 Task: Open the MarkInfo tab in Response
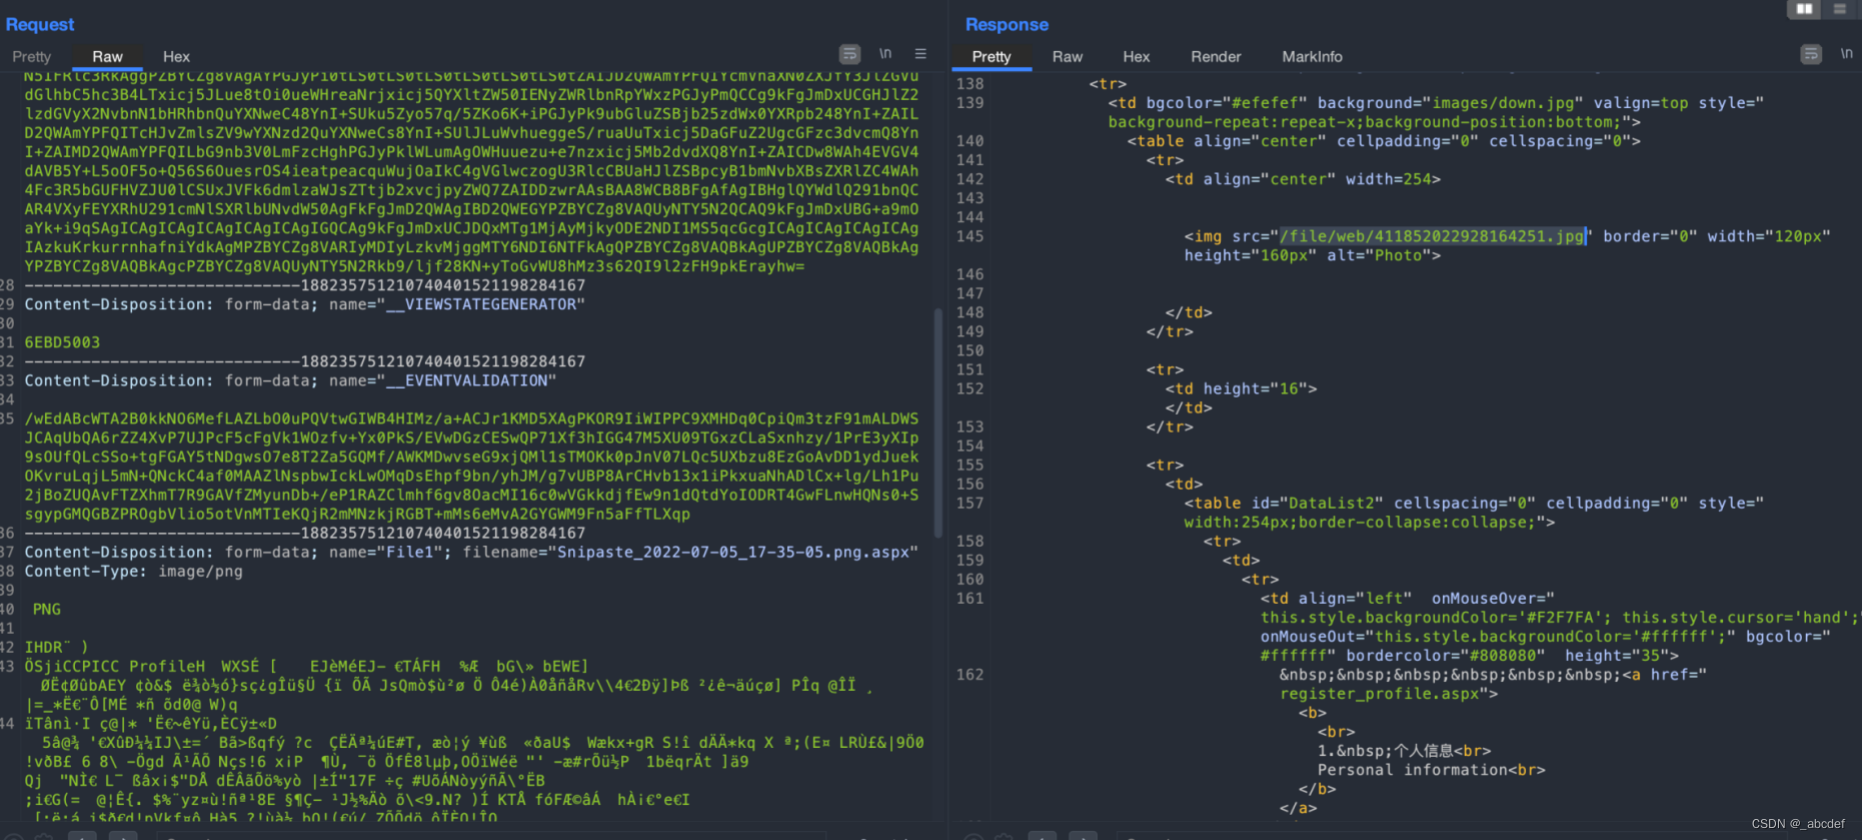tap(1312, 57)
